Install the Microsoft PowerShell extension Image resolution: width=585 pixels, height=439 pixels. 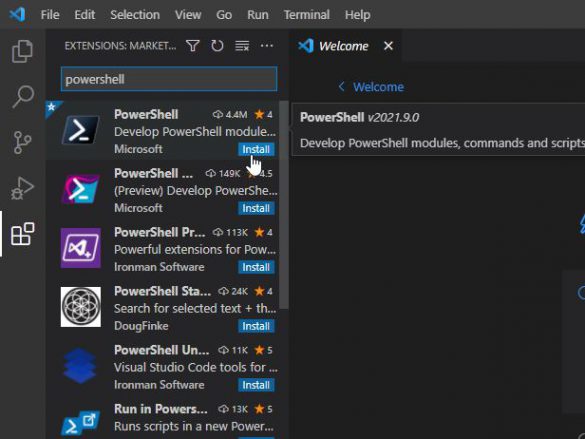[256, 149]
